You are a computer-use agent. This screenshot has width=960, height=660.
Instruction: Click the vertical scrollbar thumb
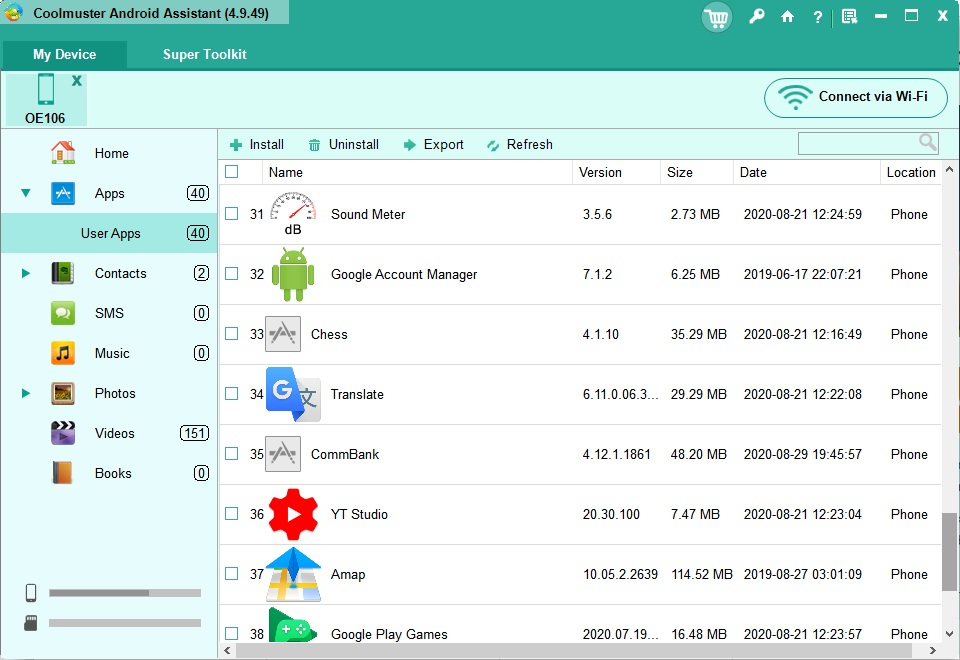tap(950, 552)
